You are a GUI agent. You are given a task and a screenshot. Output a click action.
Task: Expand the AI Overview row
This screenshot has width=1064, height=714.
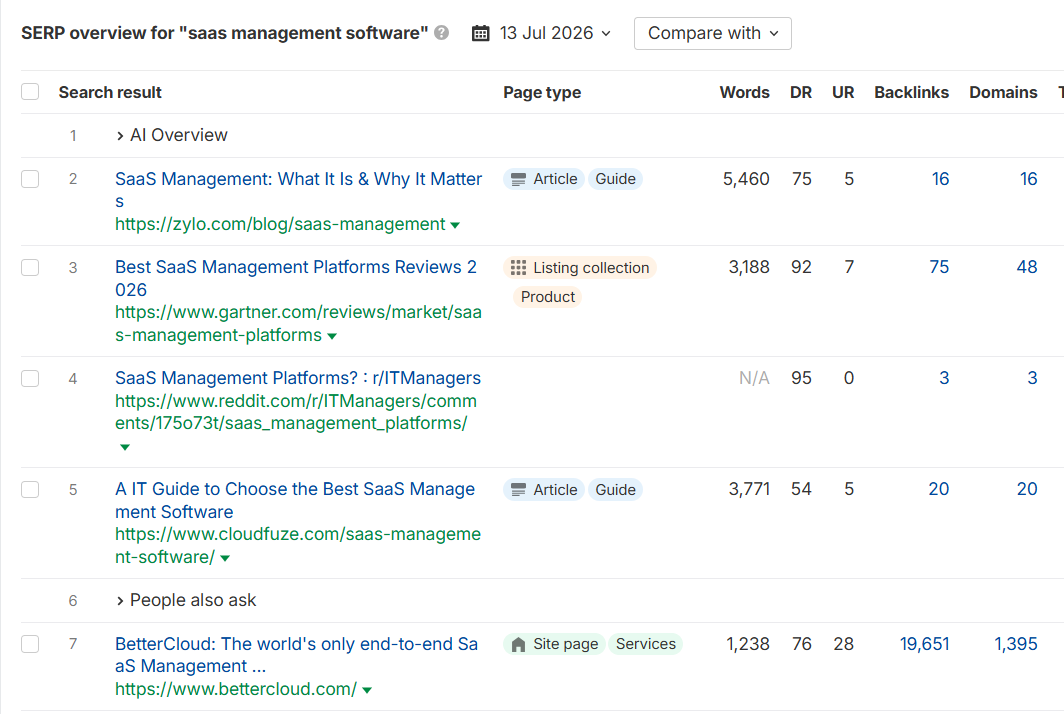click(172, 135)
